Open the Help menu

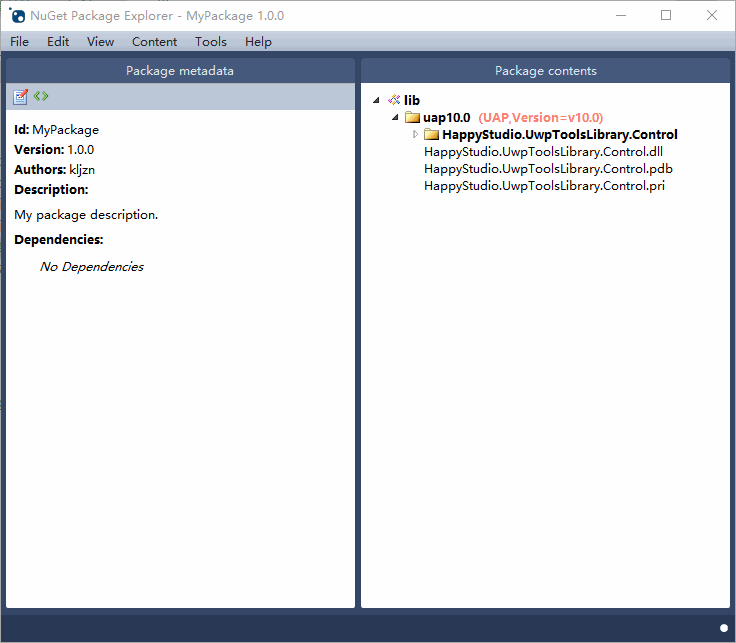point(258,42)
